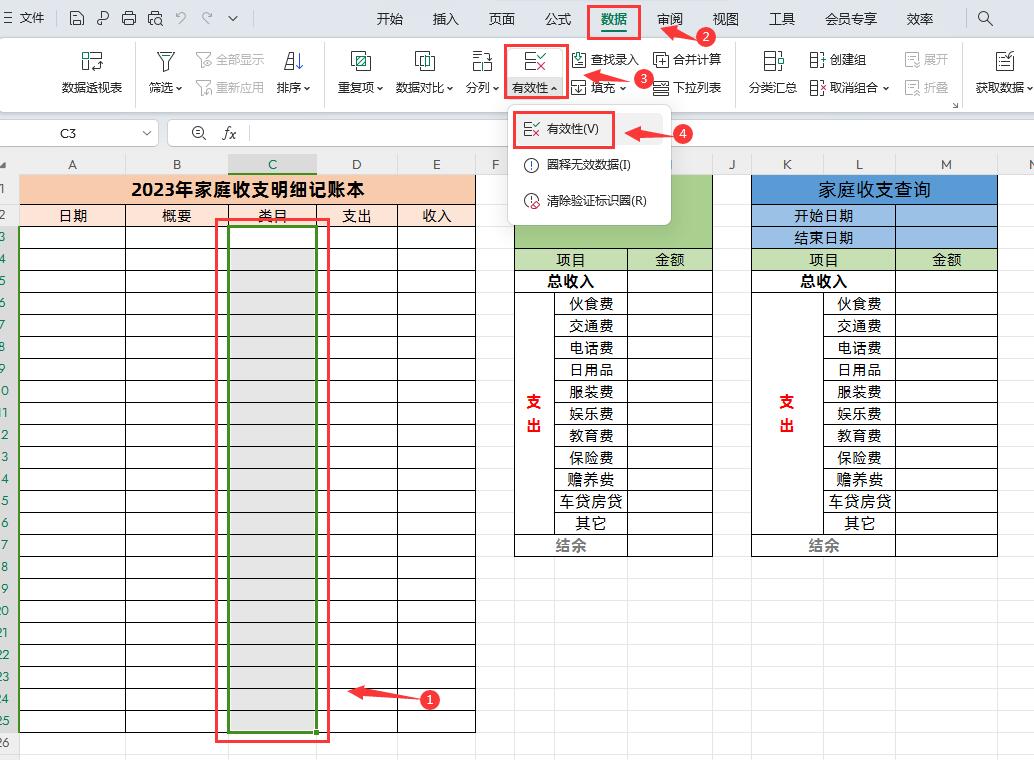Image resolution: width=1034 pixels, height=760 pixels.
Task: Click the 创建组 create group button
Action: (x=837, y=60)
